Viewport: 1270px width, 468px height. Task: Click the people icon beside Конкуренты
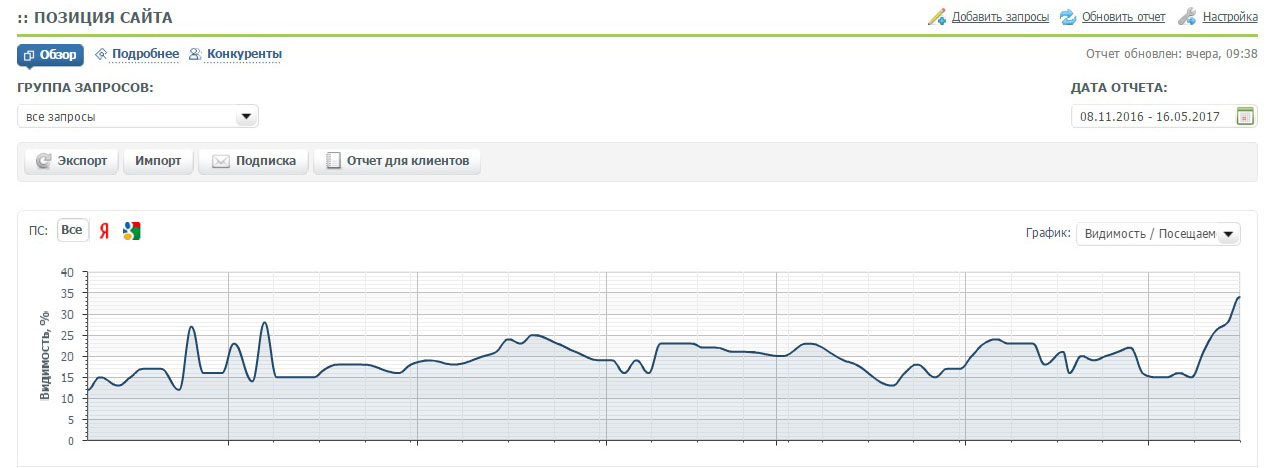point(196,54)
